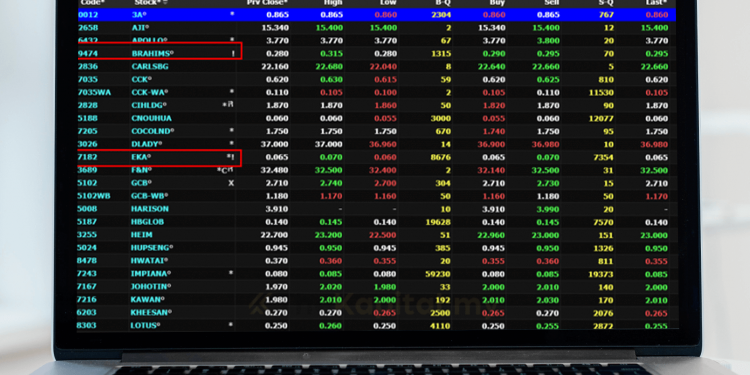Screen dimensions: 750x375
Task: Click the X flag in GCB row
Action: [231, 183]
